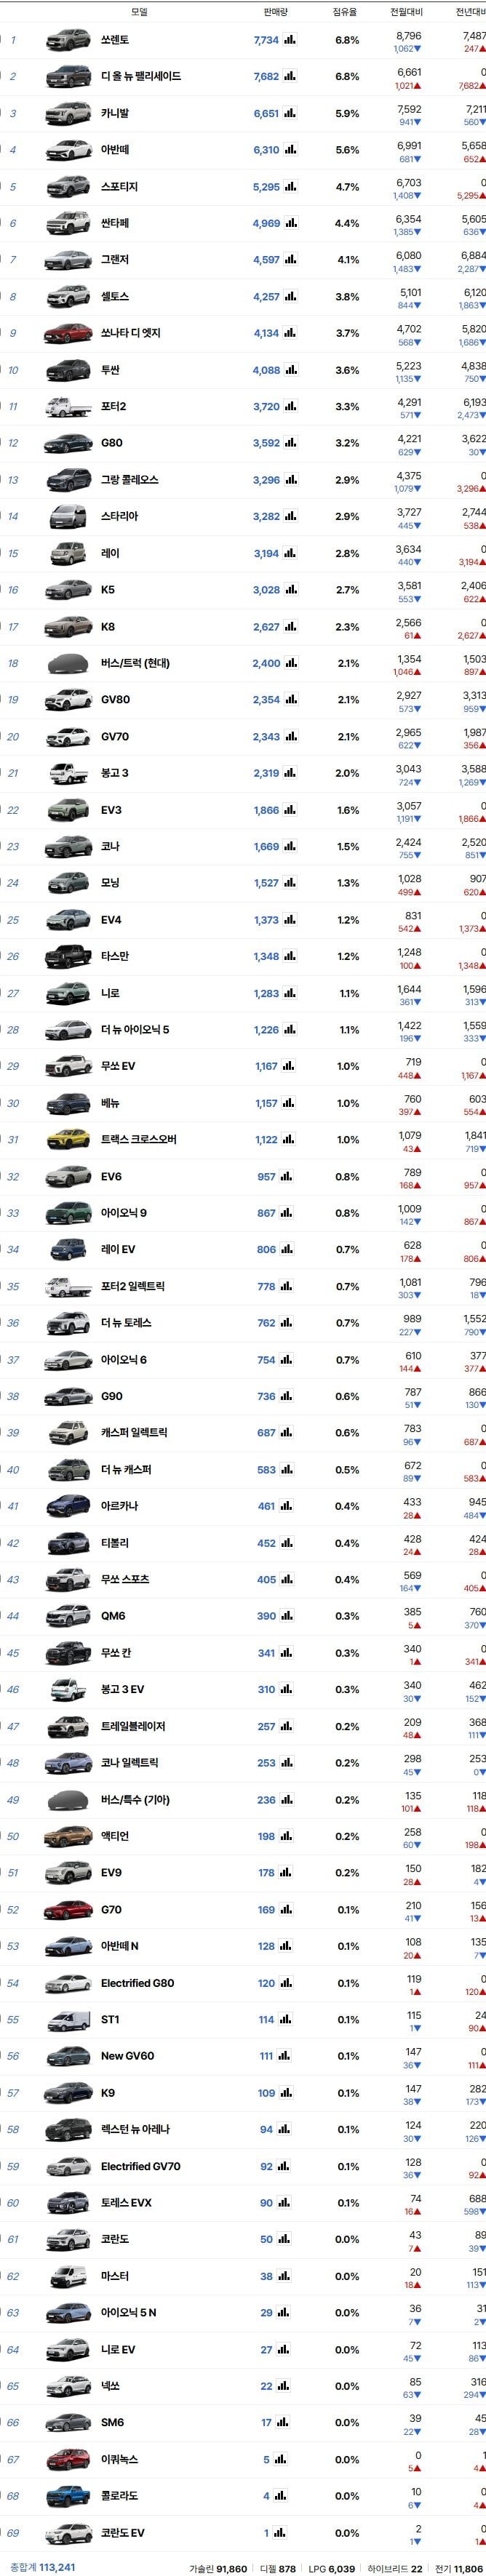Image resolution: width=486 pixels, height=2576 pixels.
Task: Open the 코란도 EV model link
Action: pos(123,2533)
